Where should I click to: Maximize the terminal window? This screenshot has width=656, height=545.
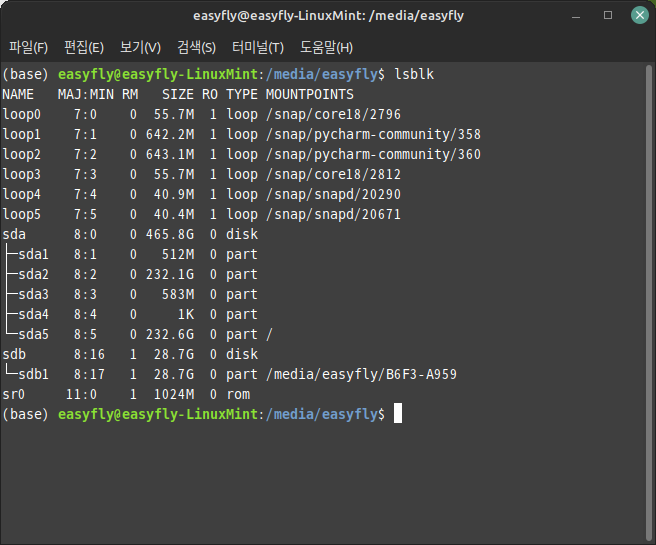608,15
